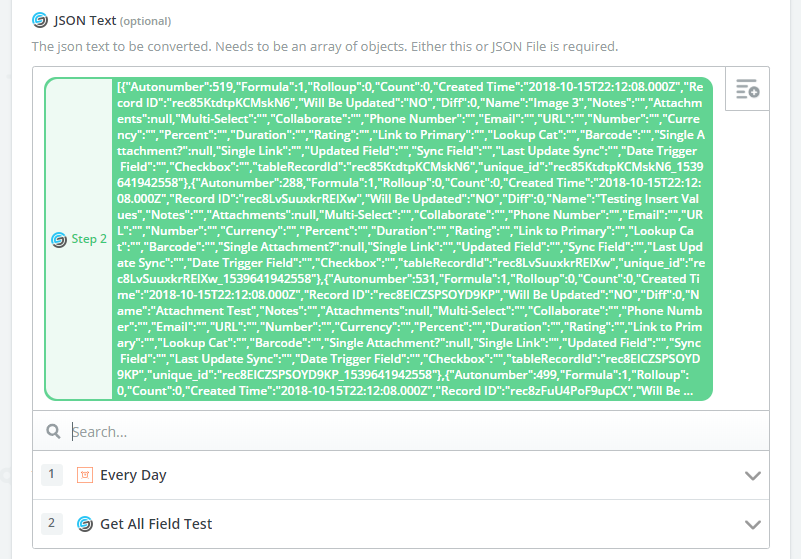Click the orange Every Day schedule icon
This screenshot has width=801, height=559.
click(x=85, y=475)
